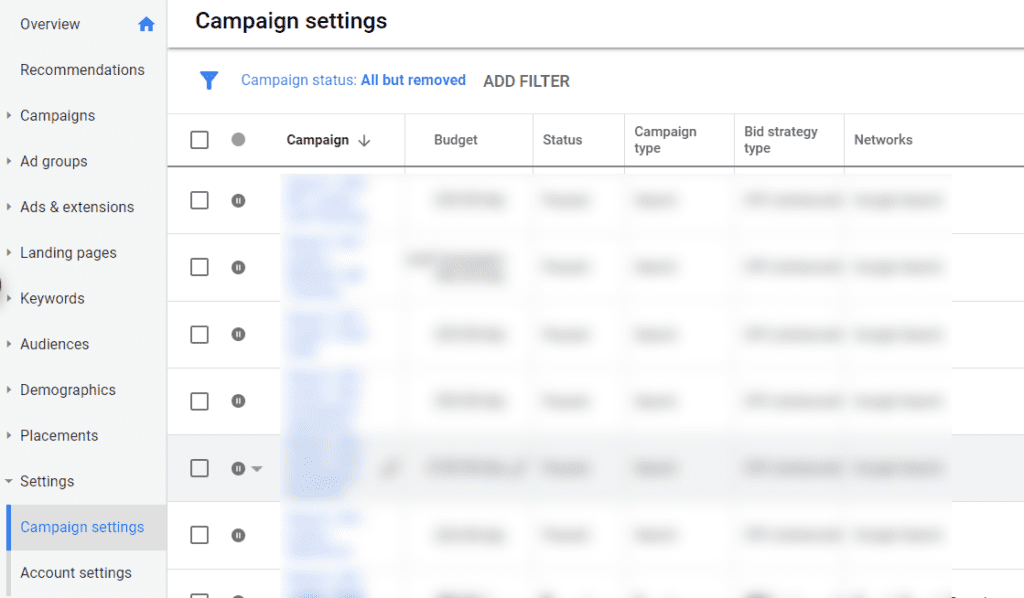Click the Budget column header
The height and width of the screenshot is (598, 1024).
click(x=456, y=140)
